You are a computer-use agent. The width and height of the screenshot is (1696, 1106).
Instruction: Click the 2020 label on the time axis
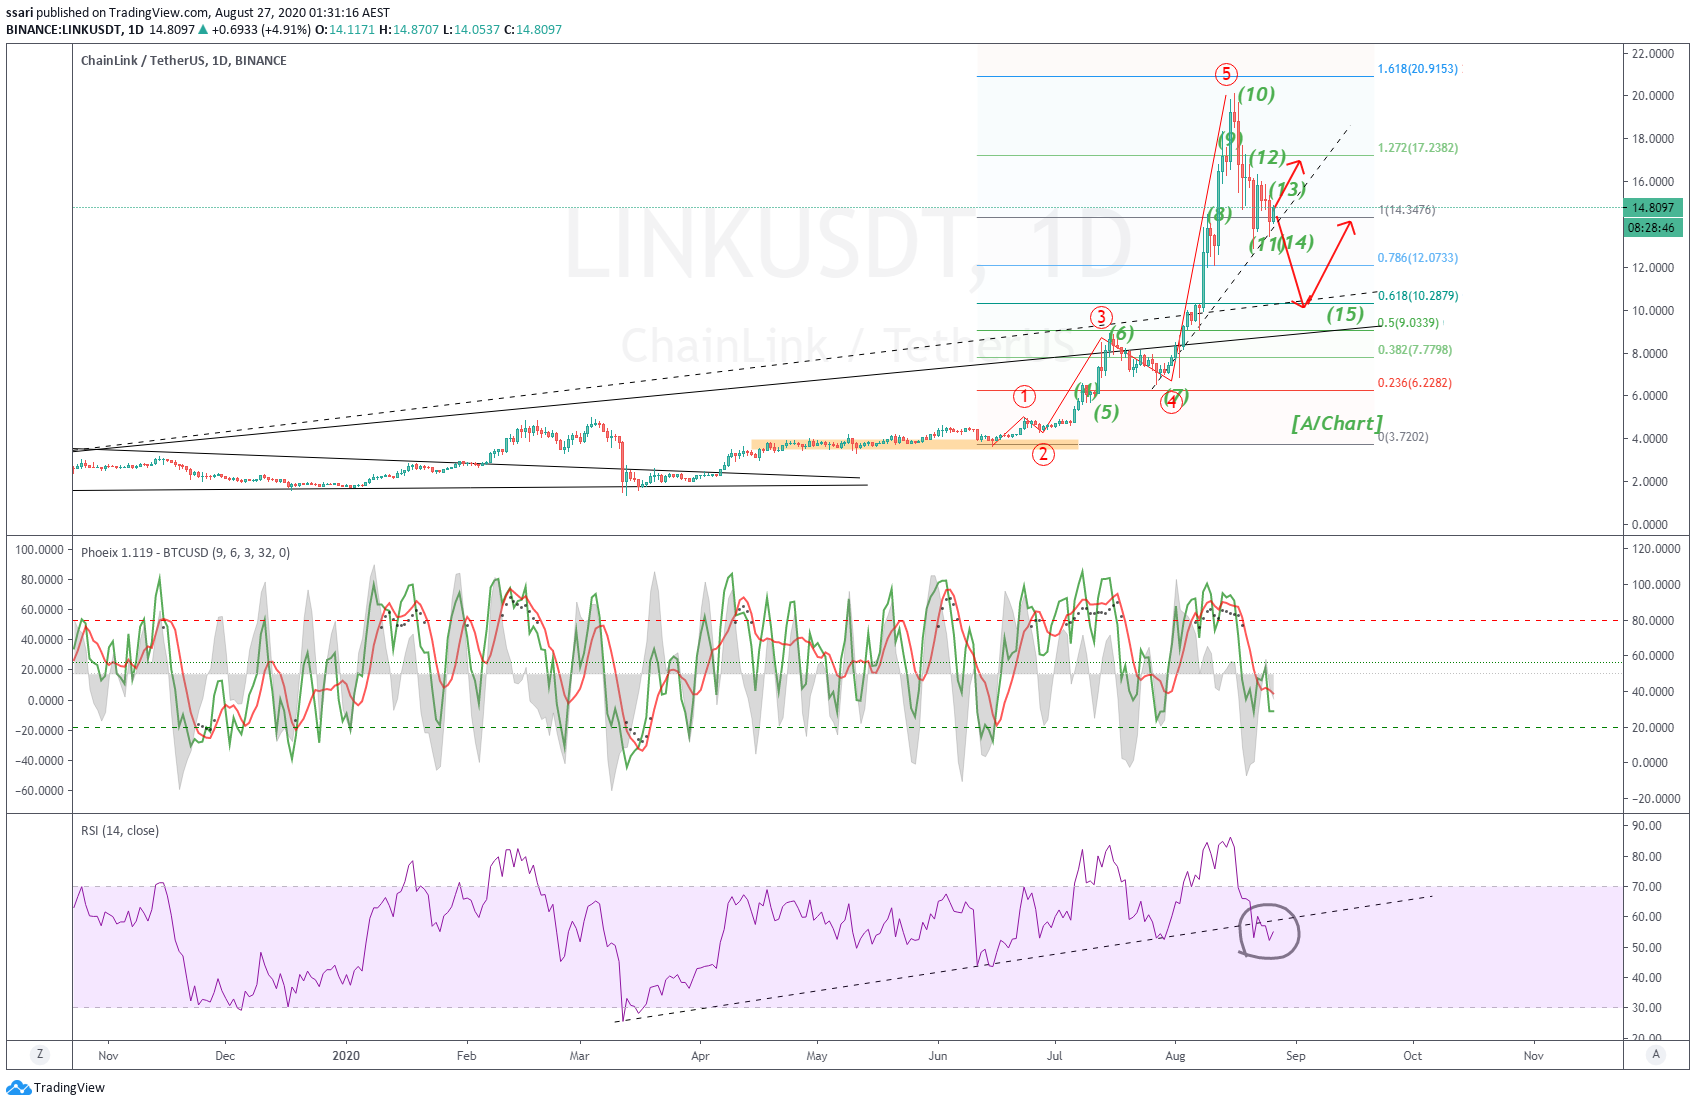346,1055
